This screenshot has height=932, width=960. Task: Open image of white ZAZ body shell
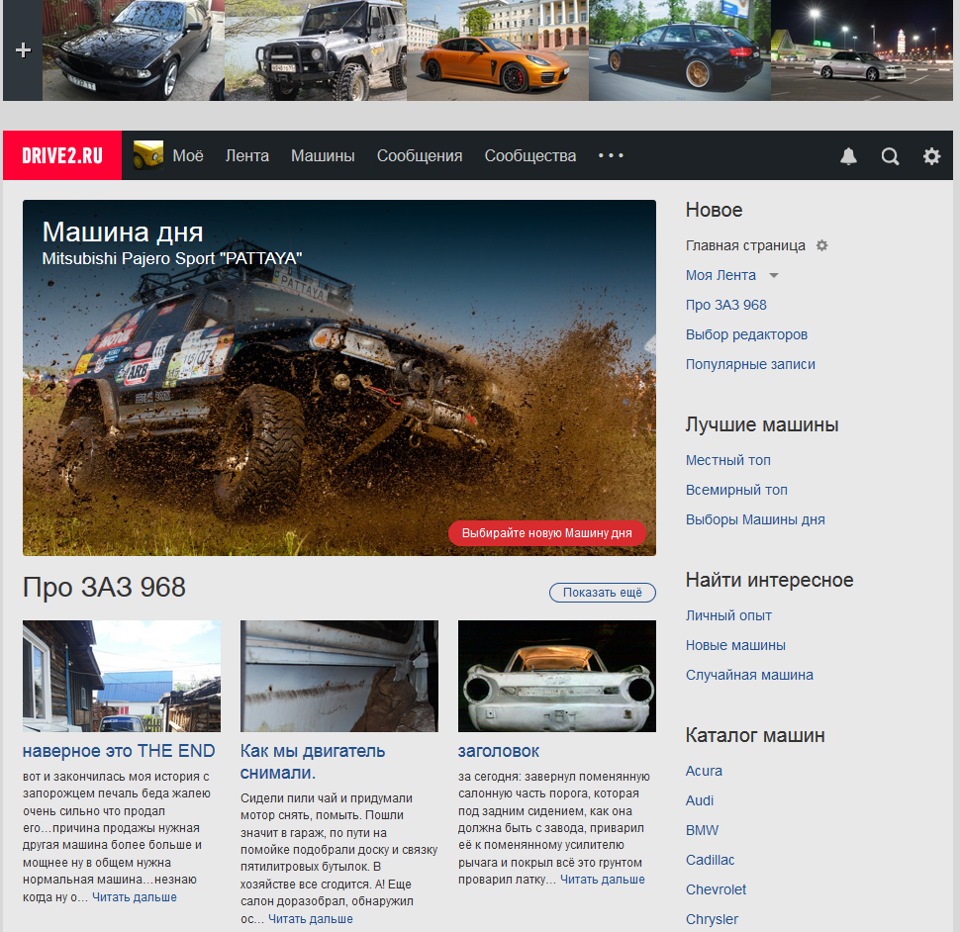coord(557,676)
